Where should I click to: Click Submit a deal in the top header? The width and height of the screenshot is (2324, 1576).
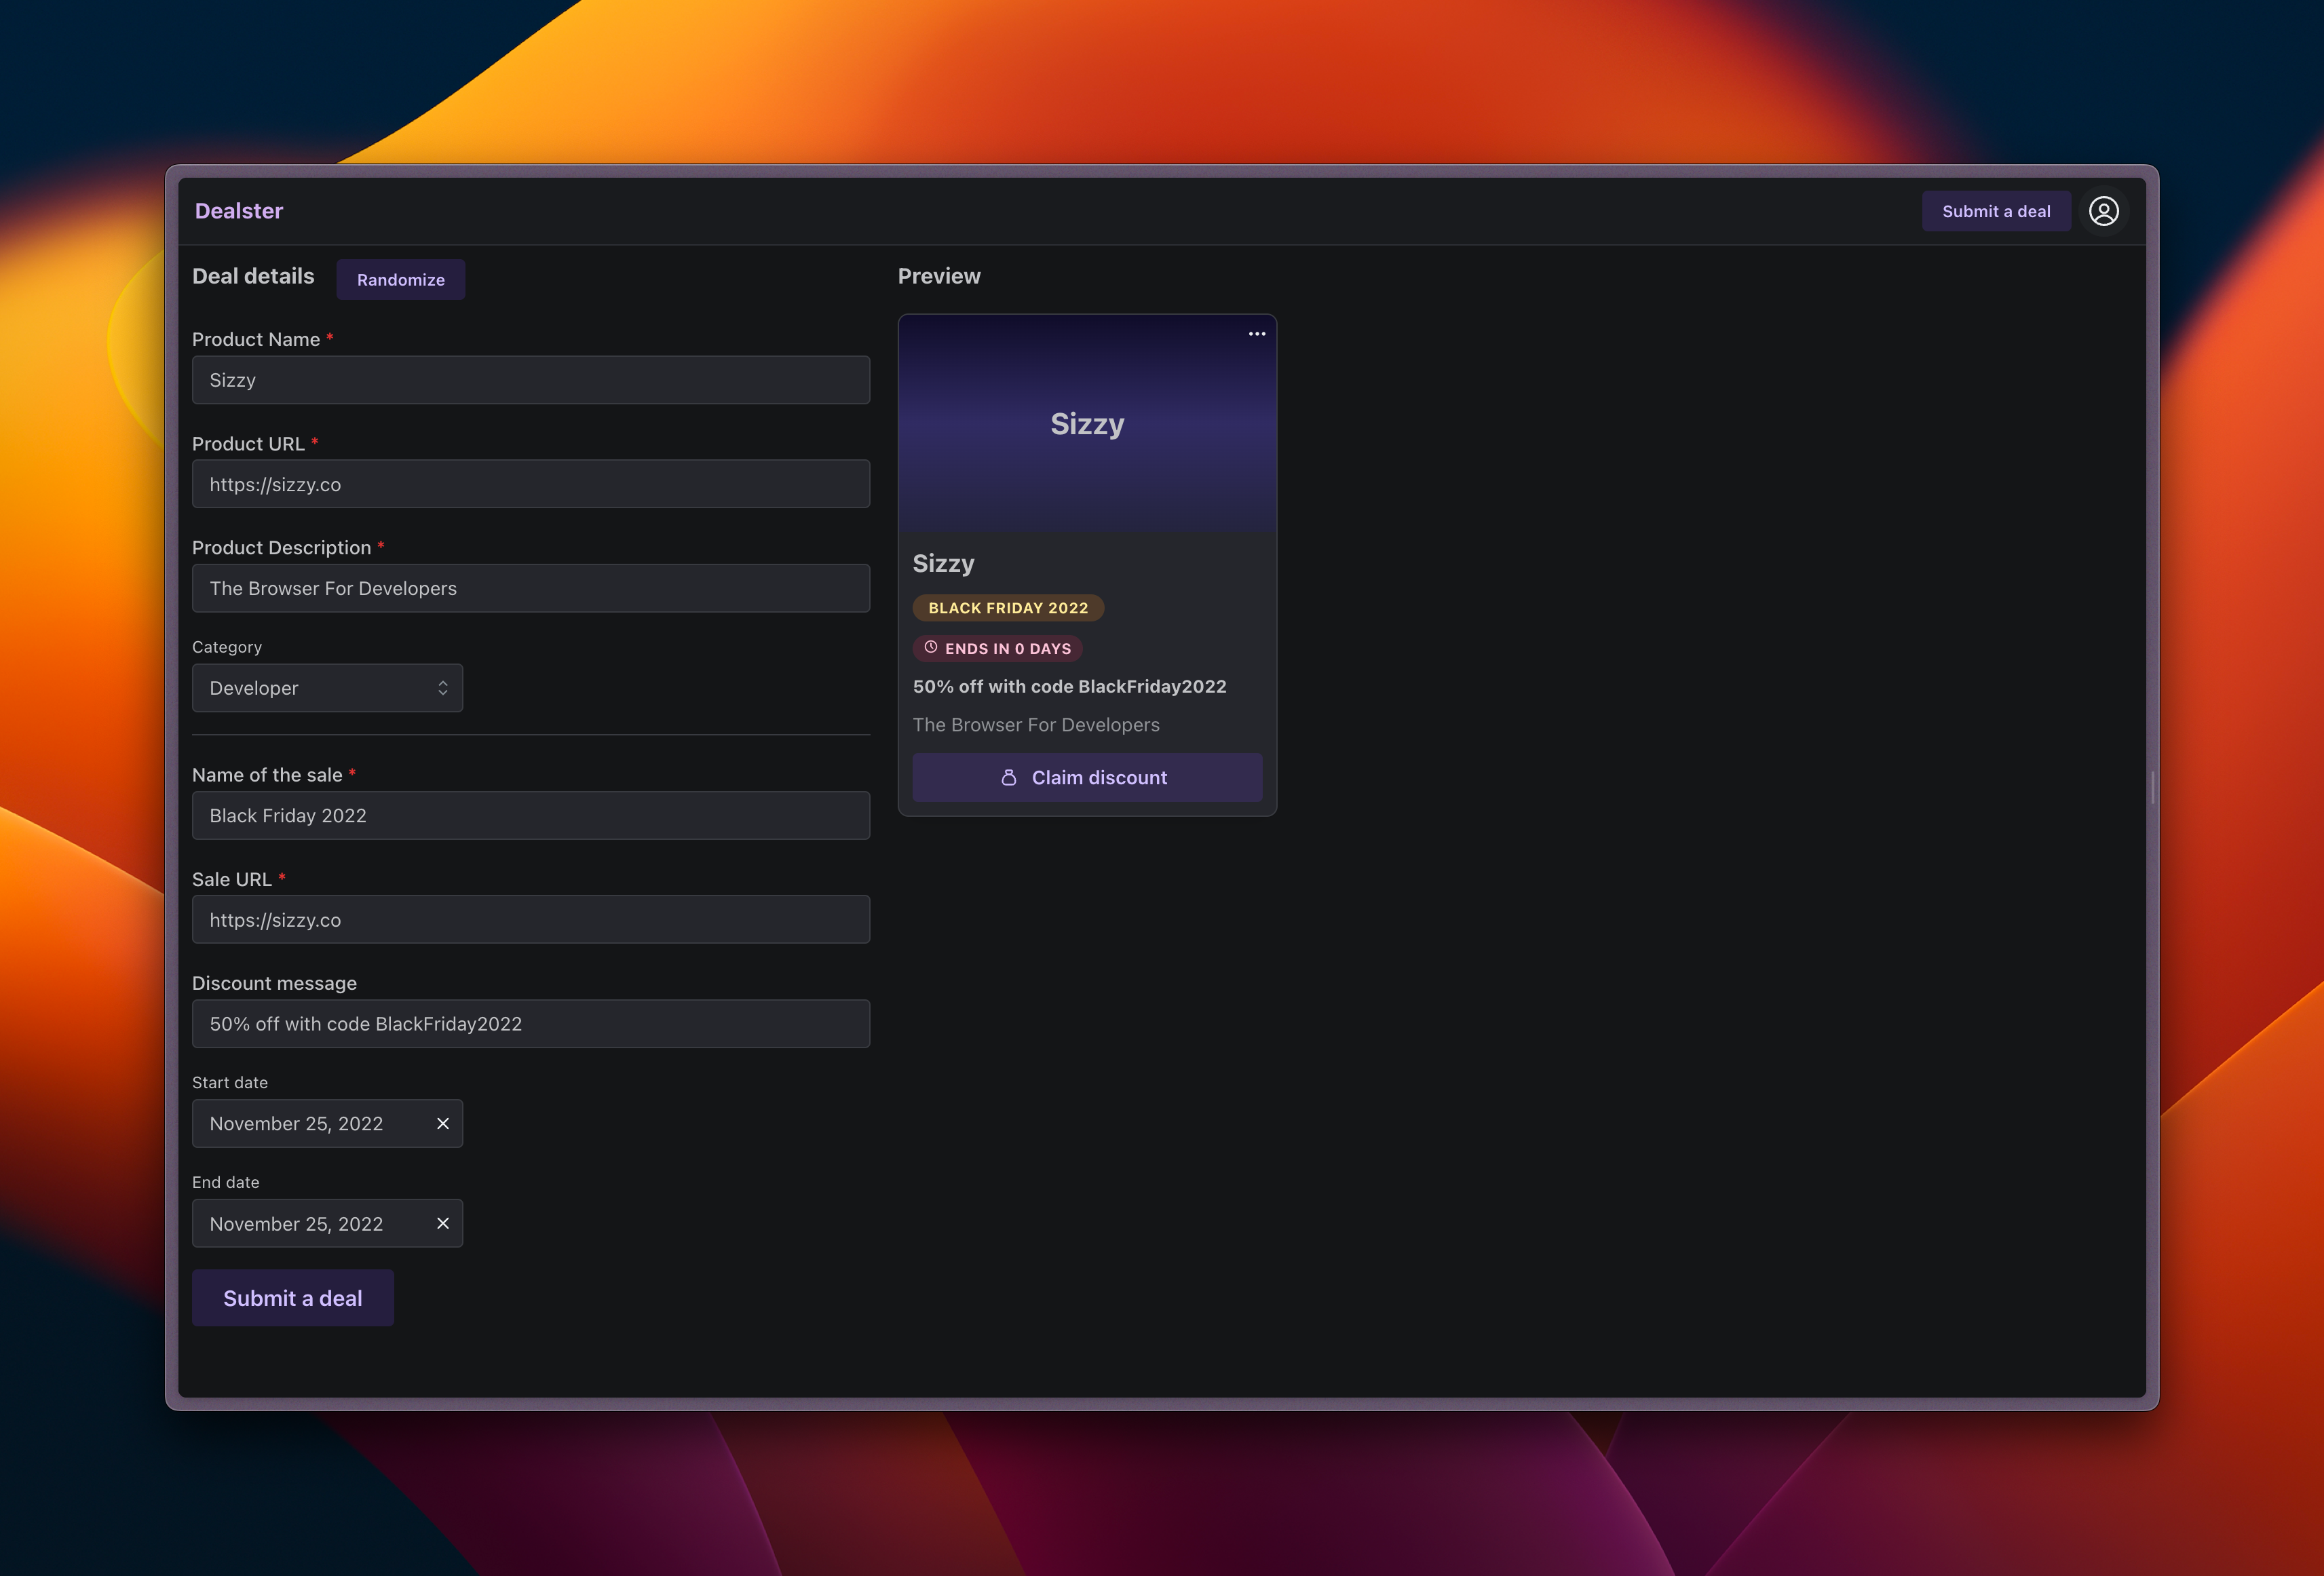coord(1996,211)
